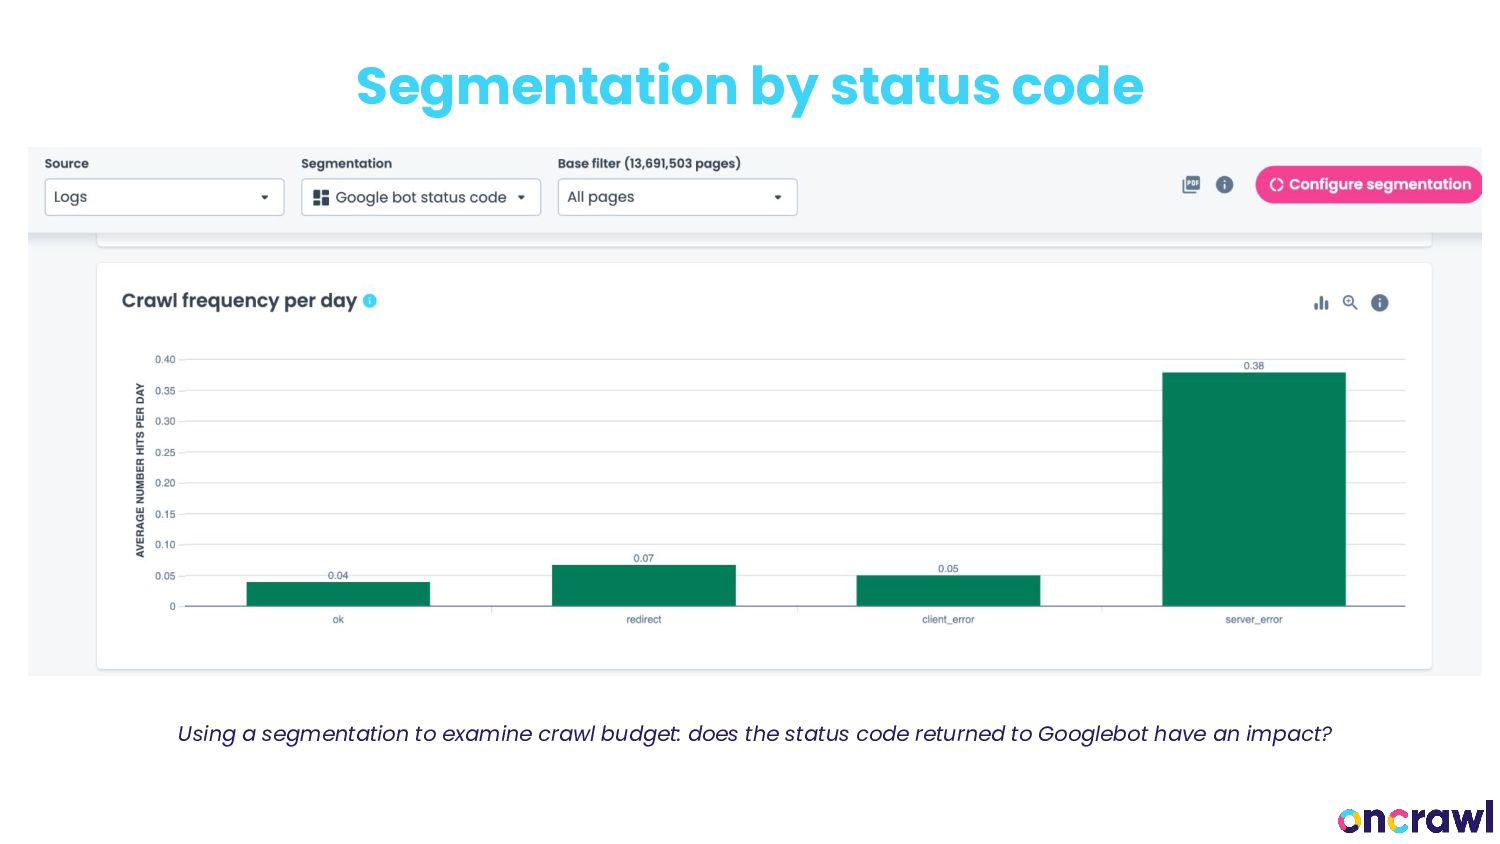Screen dimensions: 1500x844
Task: Click the server_error axis label
Action: [1253, 620]
